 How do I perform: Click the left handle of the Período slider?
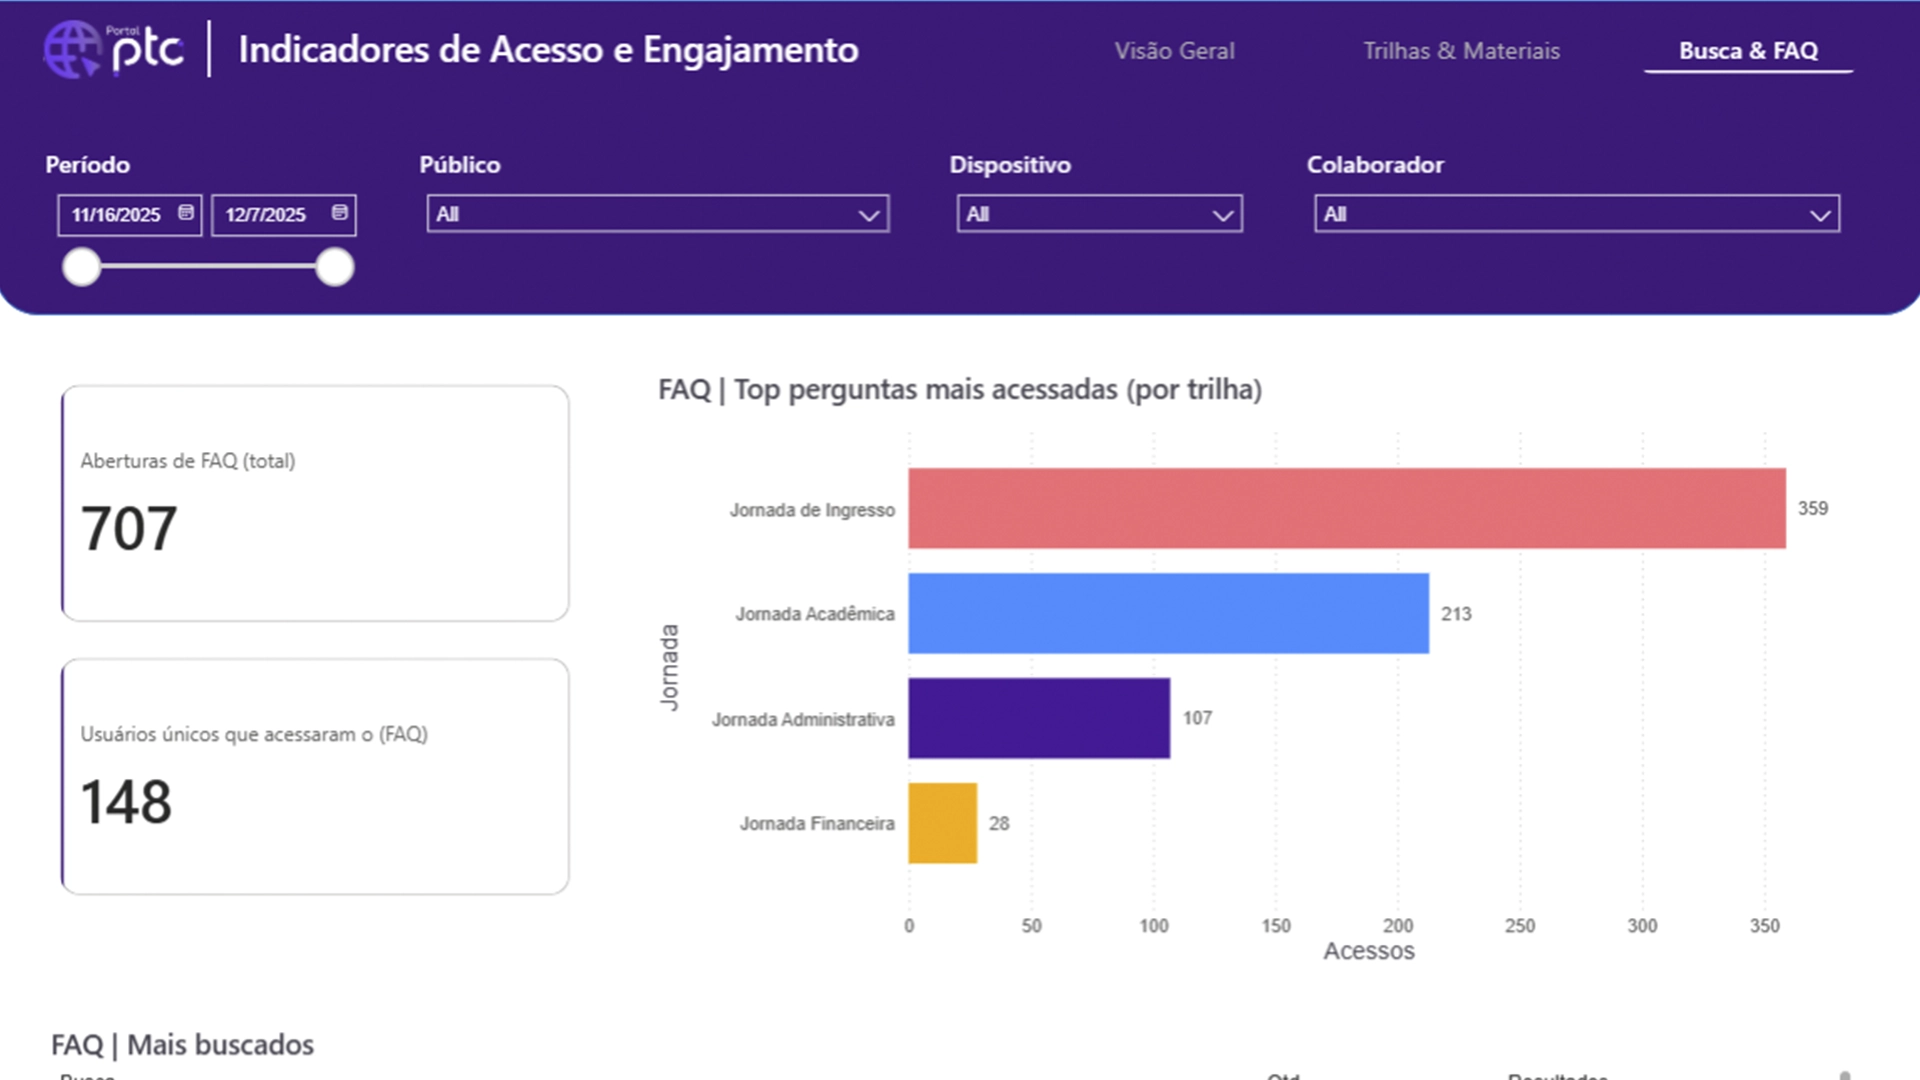coord(82,267)
